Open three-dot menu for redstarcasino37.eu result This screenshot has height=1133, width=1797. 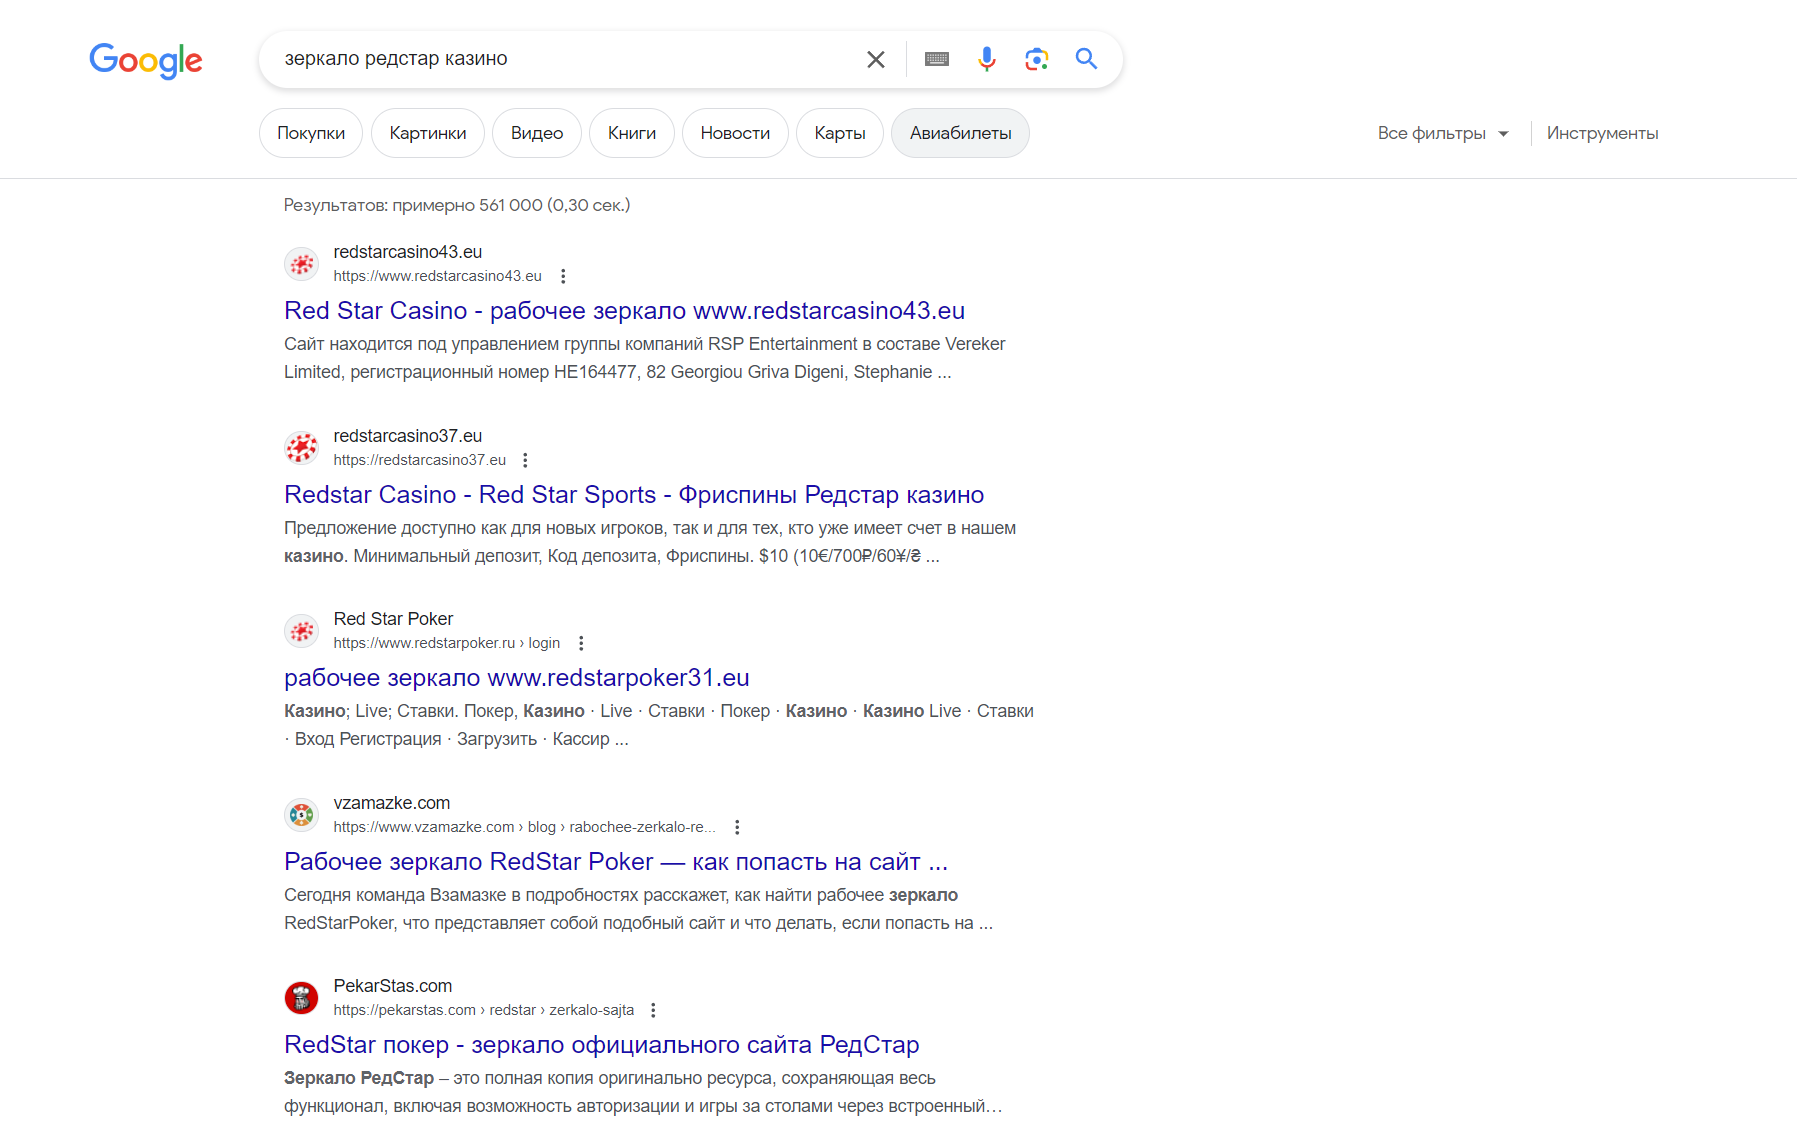coord(525,460)
